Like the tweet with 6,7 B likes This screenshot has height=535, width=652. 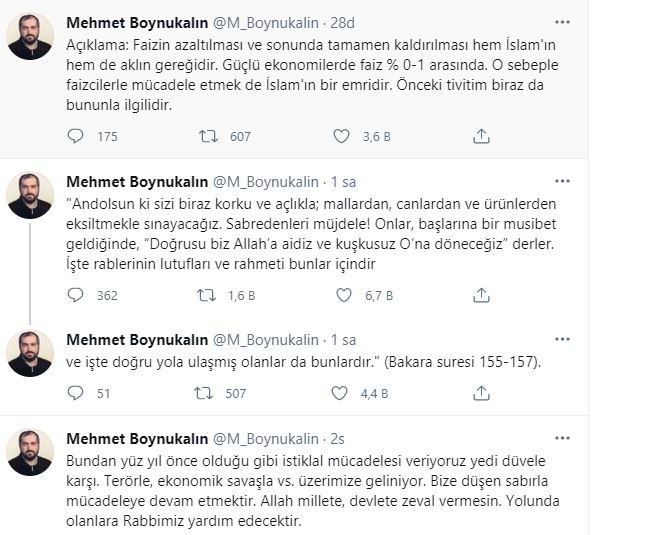tap(341, 295)
